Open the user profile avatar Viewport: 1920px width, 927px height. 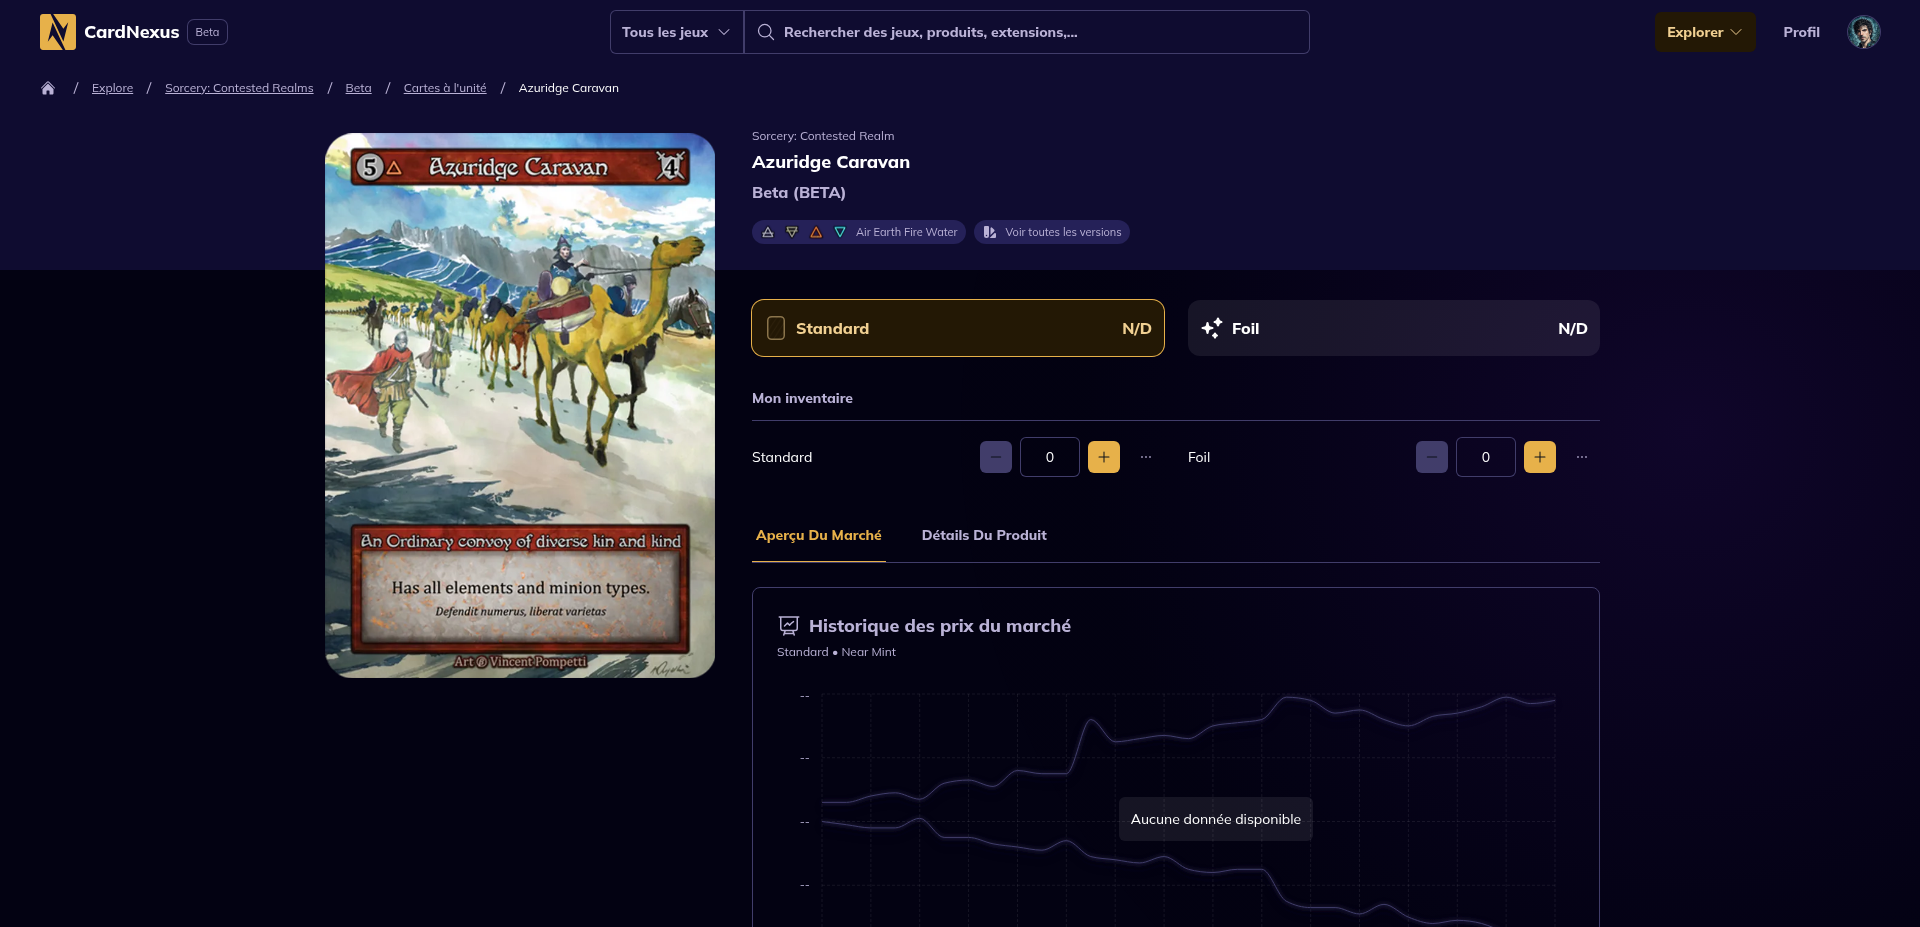tap(1863, 32)
